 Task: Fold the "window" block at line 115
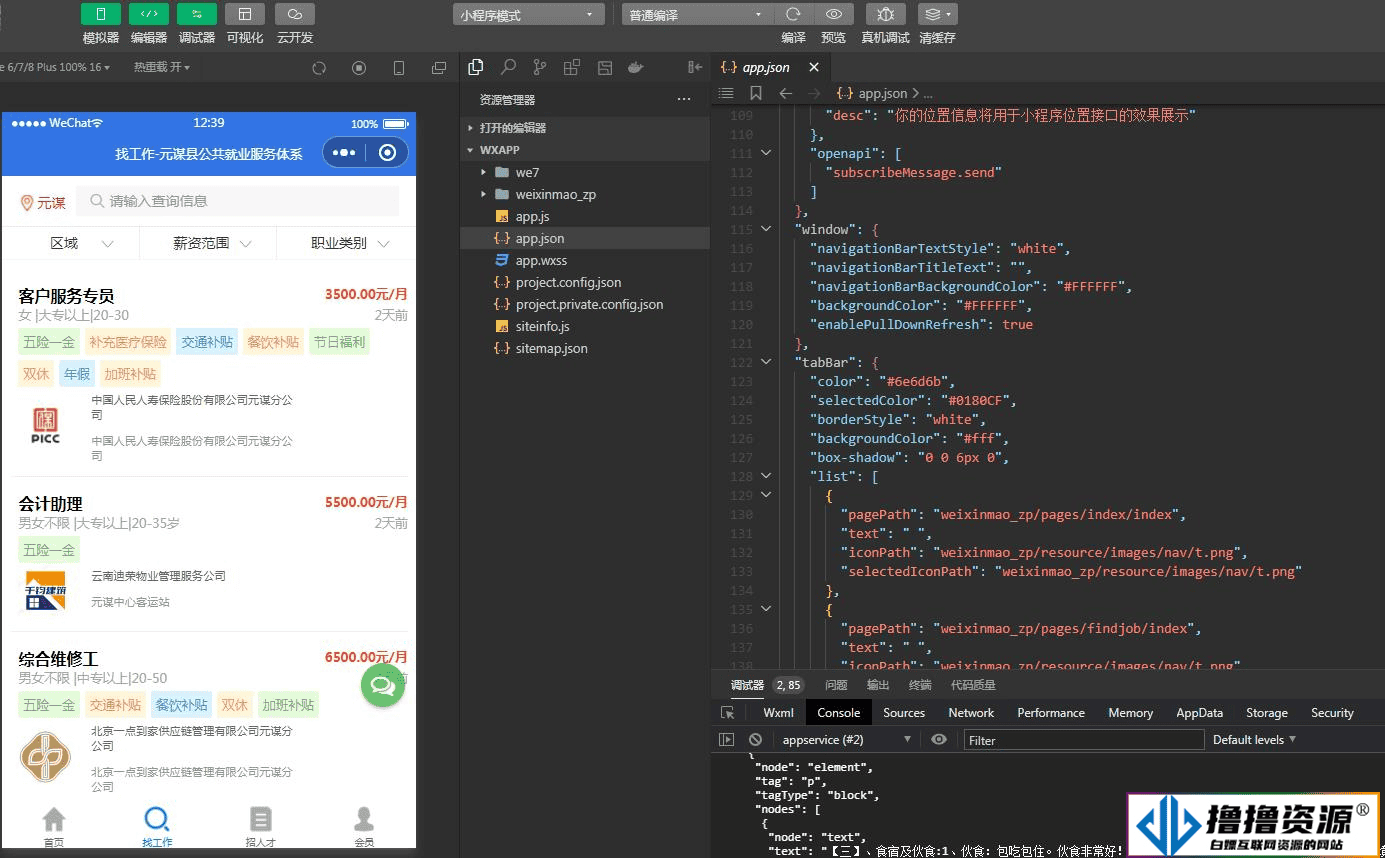766,229
